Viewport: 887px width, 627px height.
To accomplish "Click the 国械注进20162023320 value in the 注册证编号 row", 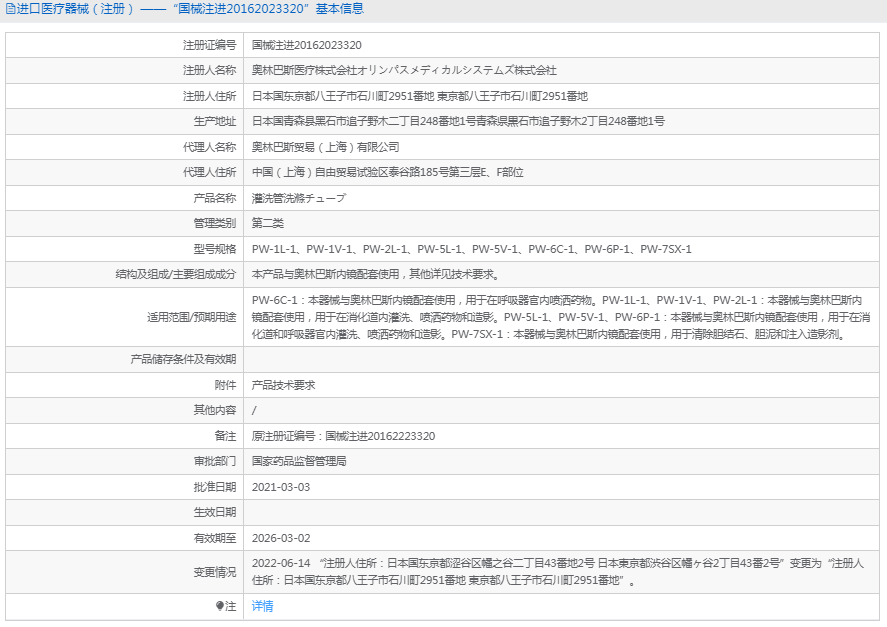I will [x=307, y=45].
